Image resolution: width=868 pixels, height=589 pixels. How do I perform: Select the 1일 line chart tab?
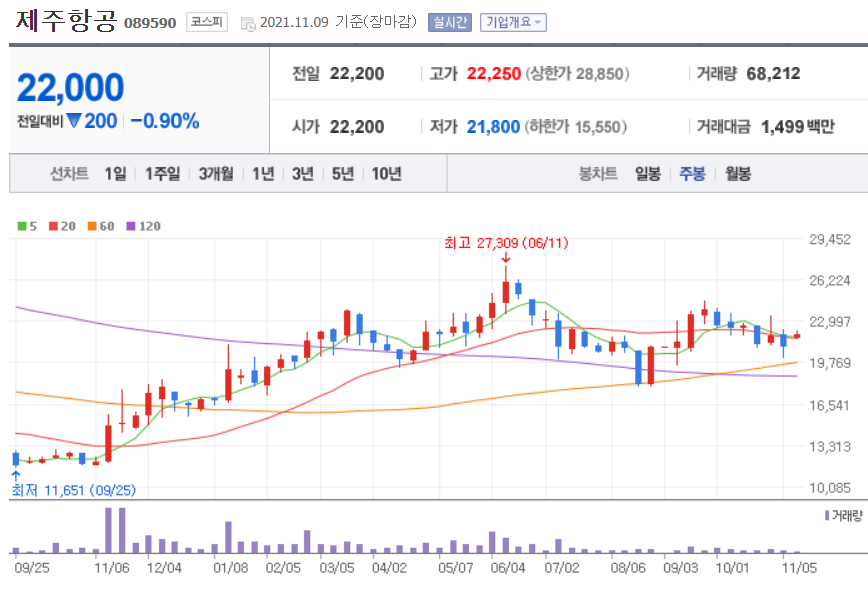click(115, 174)
